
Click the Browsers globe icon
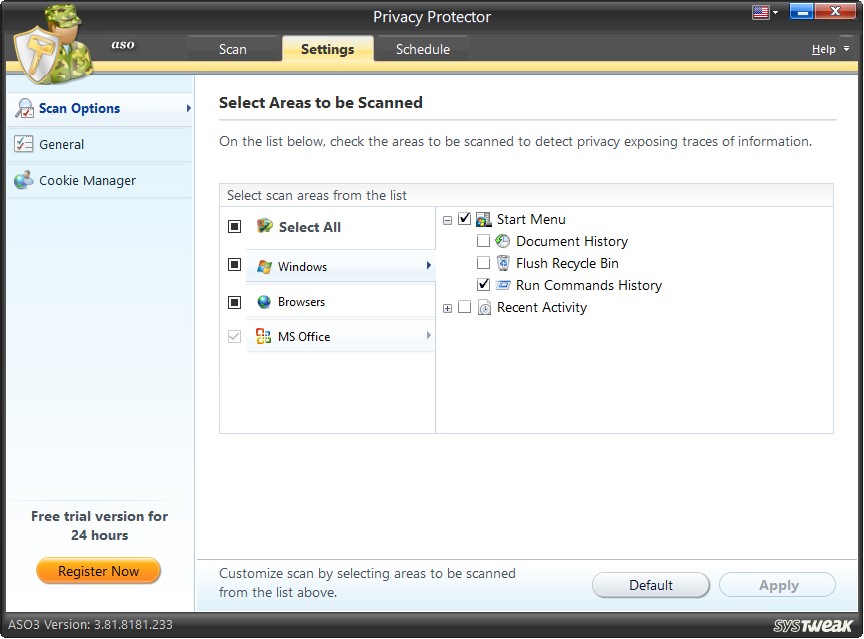click(x=263, y=300)
